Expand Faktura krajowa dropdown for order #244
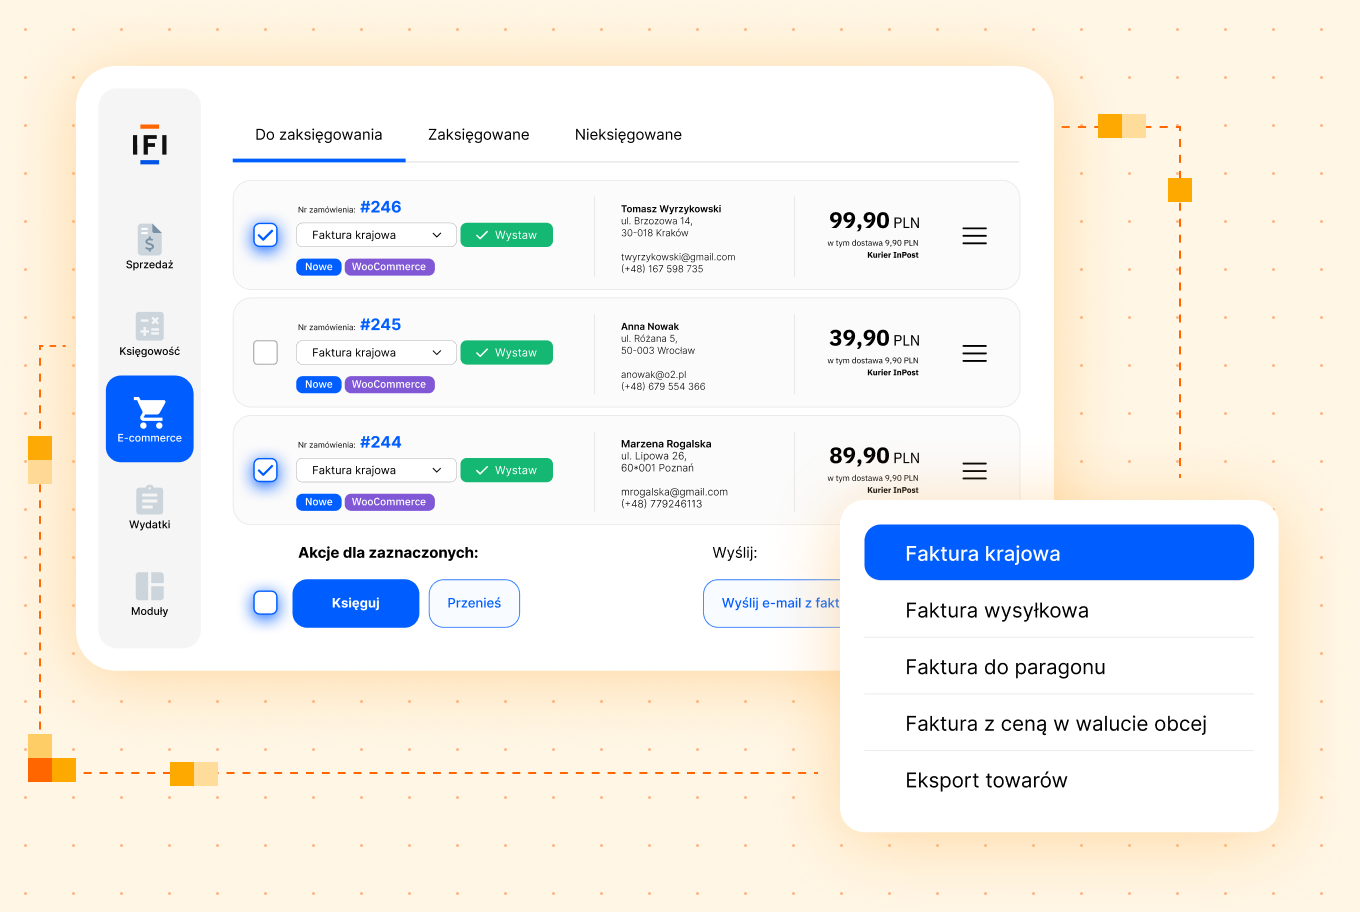Image resolution: width=1360 pixels, height=912 pixels. pyautogui.click(x=376, y=470)
